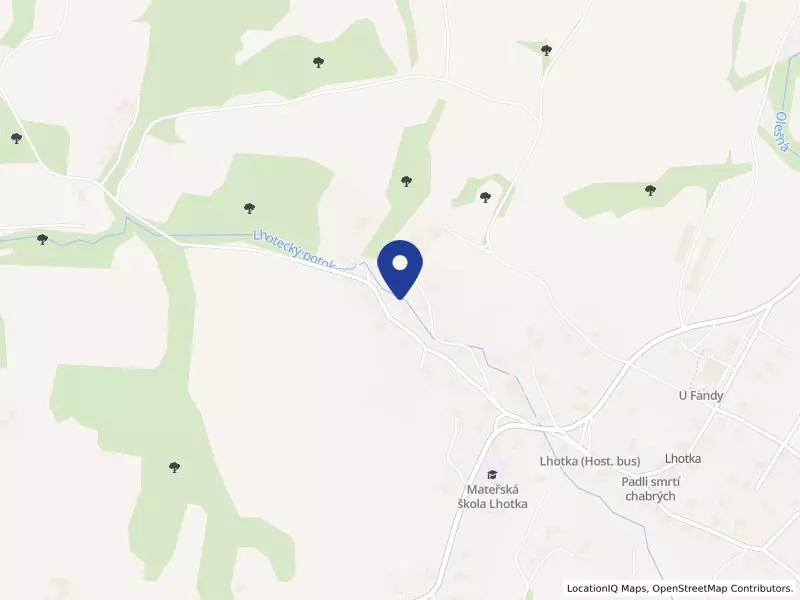
Task: Click the tree icon at top center forest
Action: point(318,62)
